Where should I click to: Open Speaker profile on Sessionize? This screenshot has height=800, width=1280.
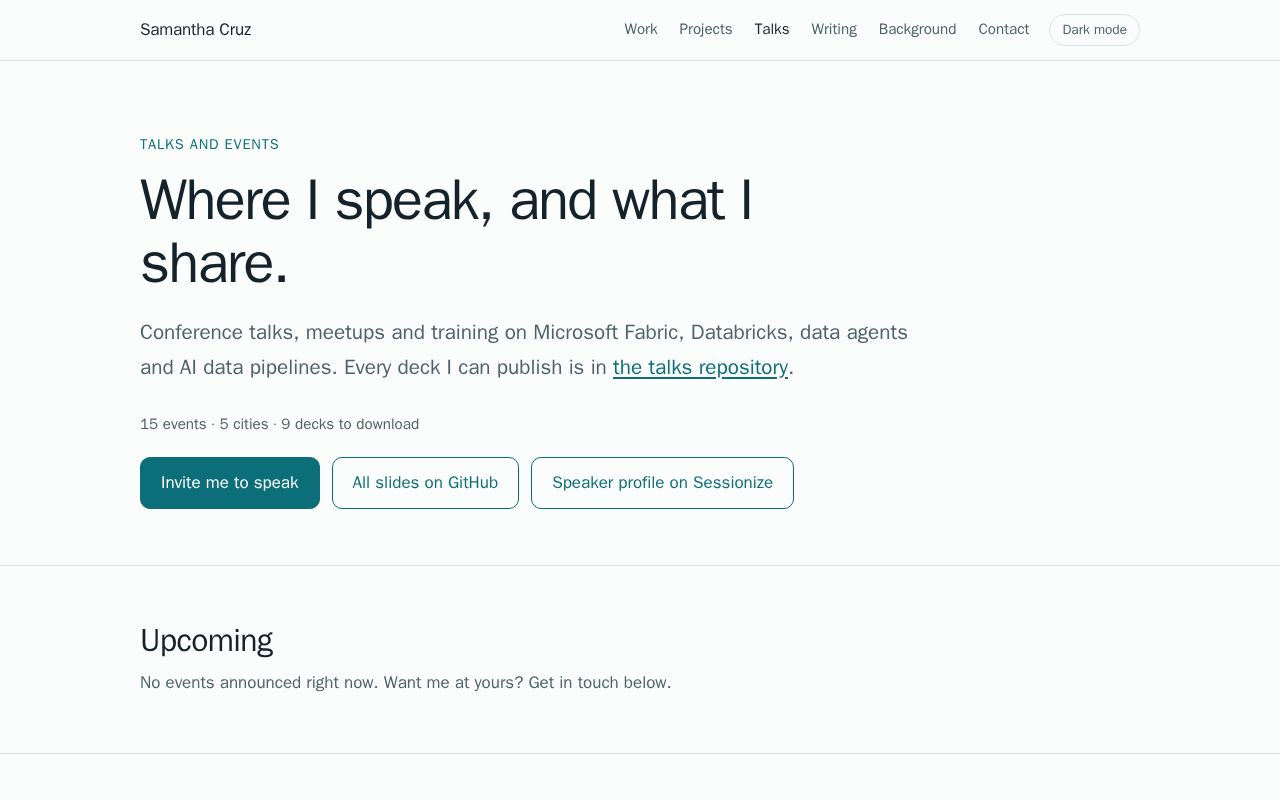coord(662,483)
